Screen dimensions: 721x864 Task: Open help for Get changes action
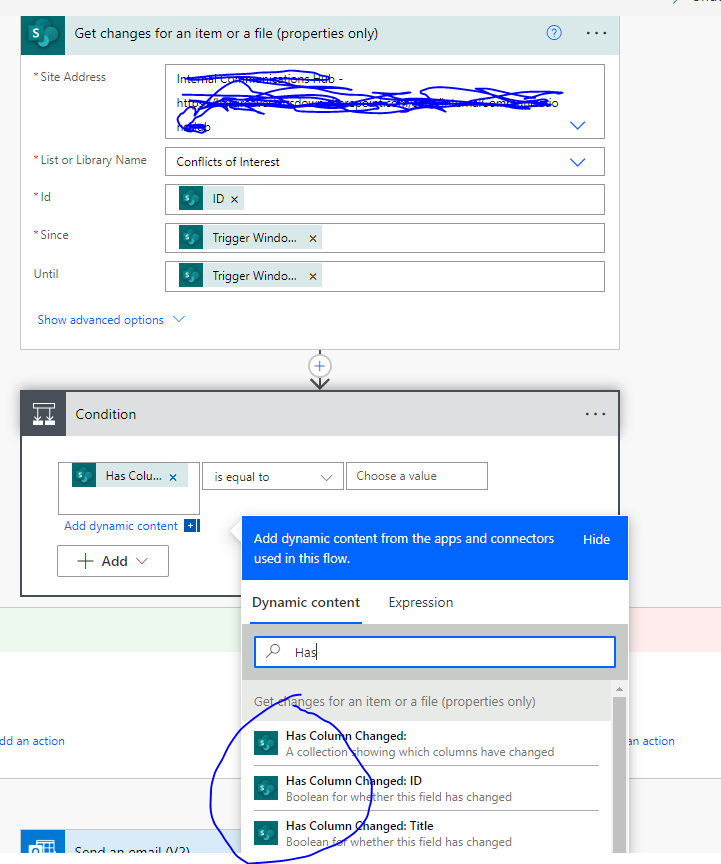pos(554,33)
